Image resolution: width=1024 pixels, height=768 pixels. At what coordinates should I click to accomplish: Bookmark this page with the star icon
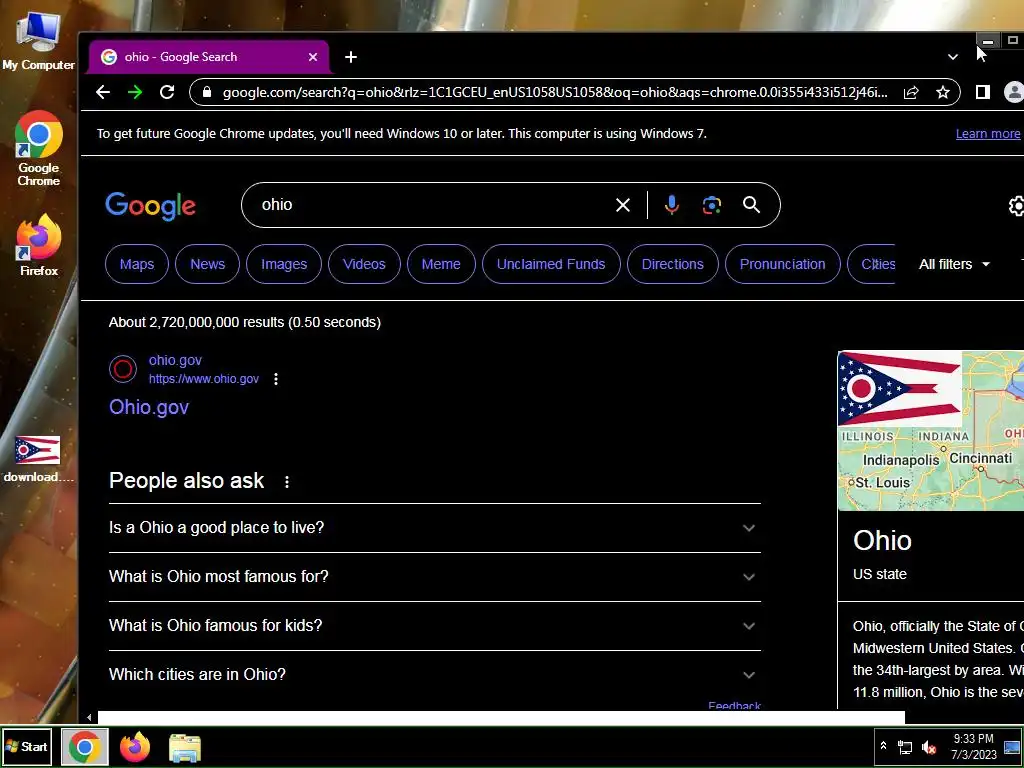(942, 92)
